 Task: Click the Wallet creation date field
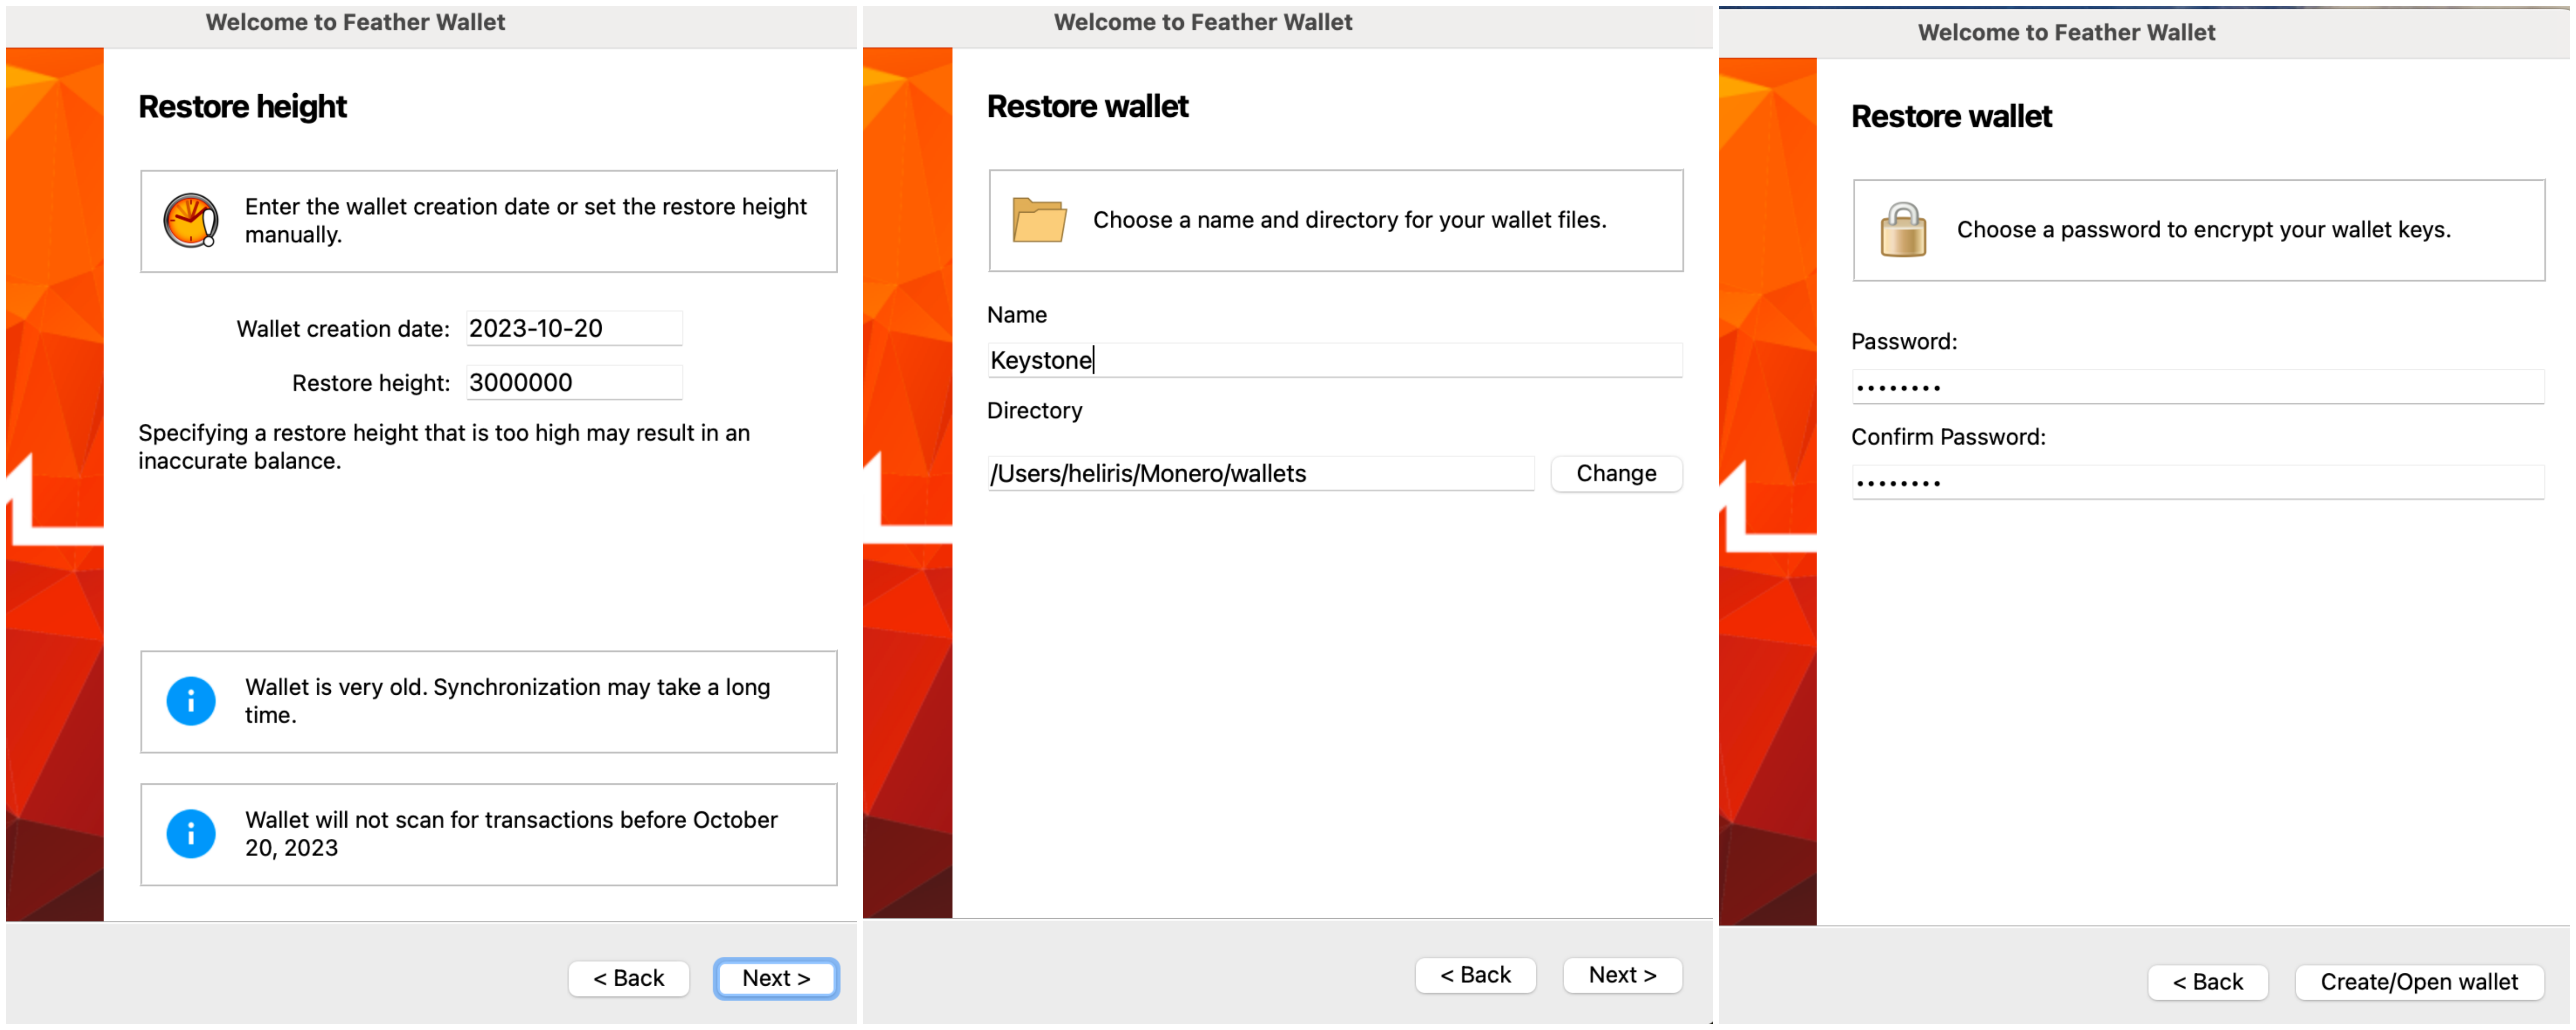574,329
